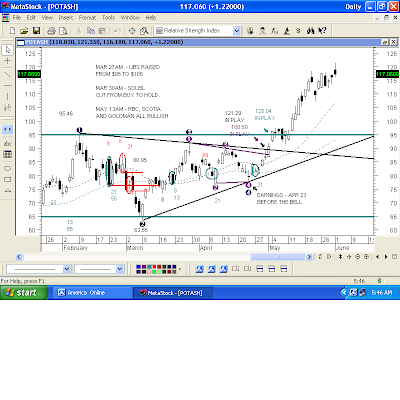Click the green $ icon in status bar

(379, 281)
